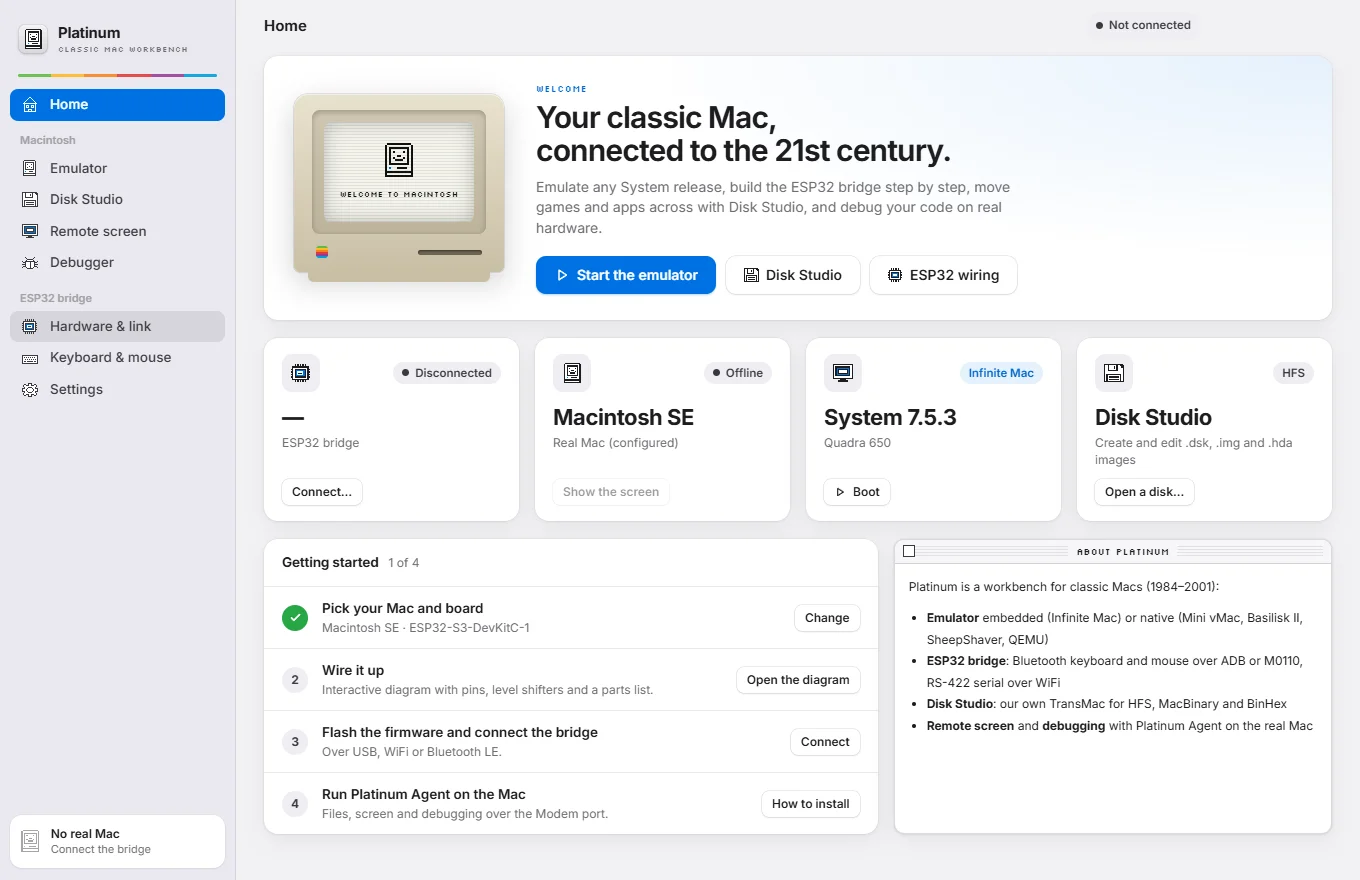Click the close box of the About Platinum window
1360x880 pixels.
point(909,551)
